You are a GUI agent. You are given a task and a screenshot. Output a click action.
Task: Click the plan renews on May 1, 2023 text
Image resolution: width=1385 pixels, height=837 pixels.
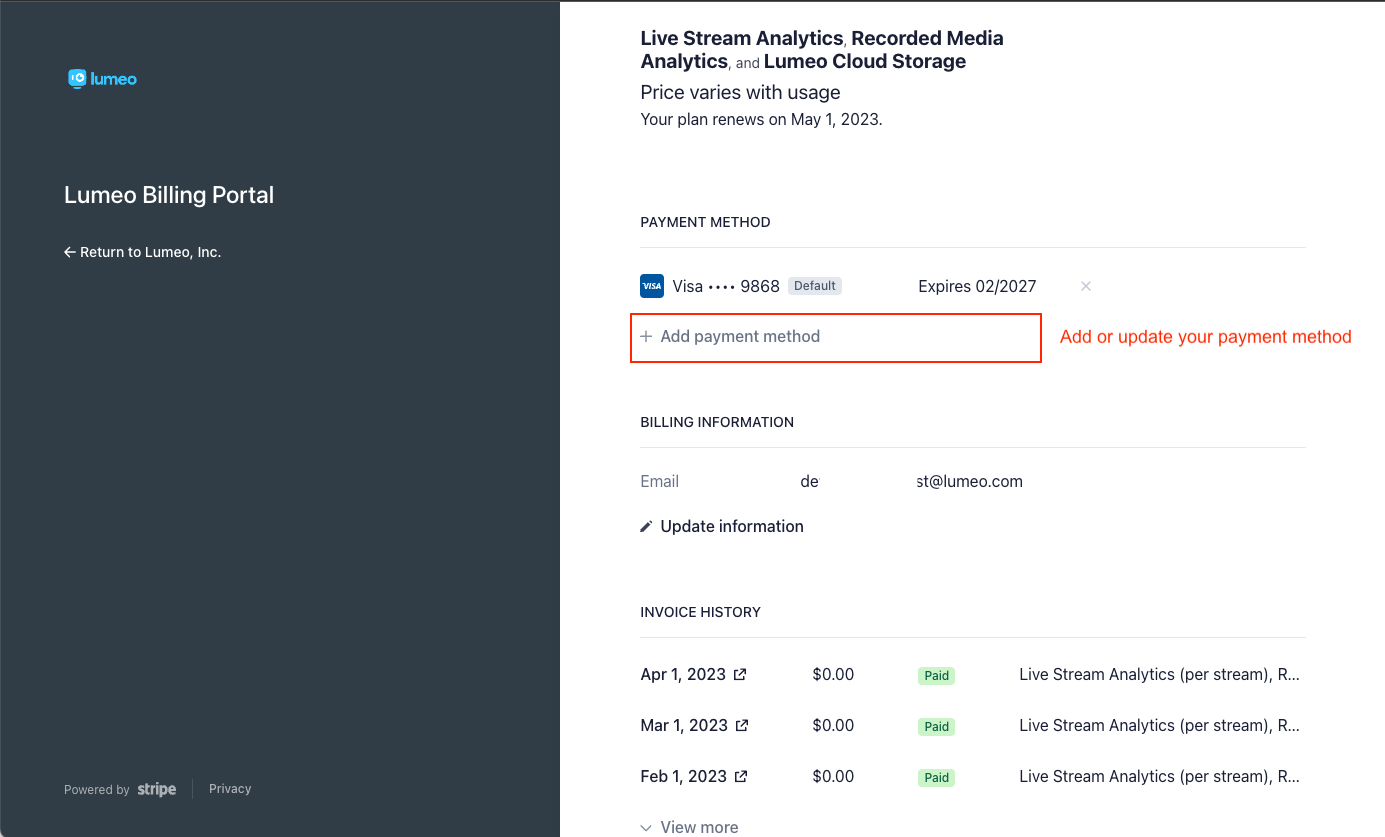(x=761, y=119)
